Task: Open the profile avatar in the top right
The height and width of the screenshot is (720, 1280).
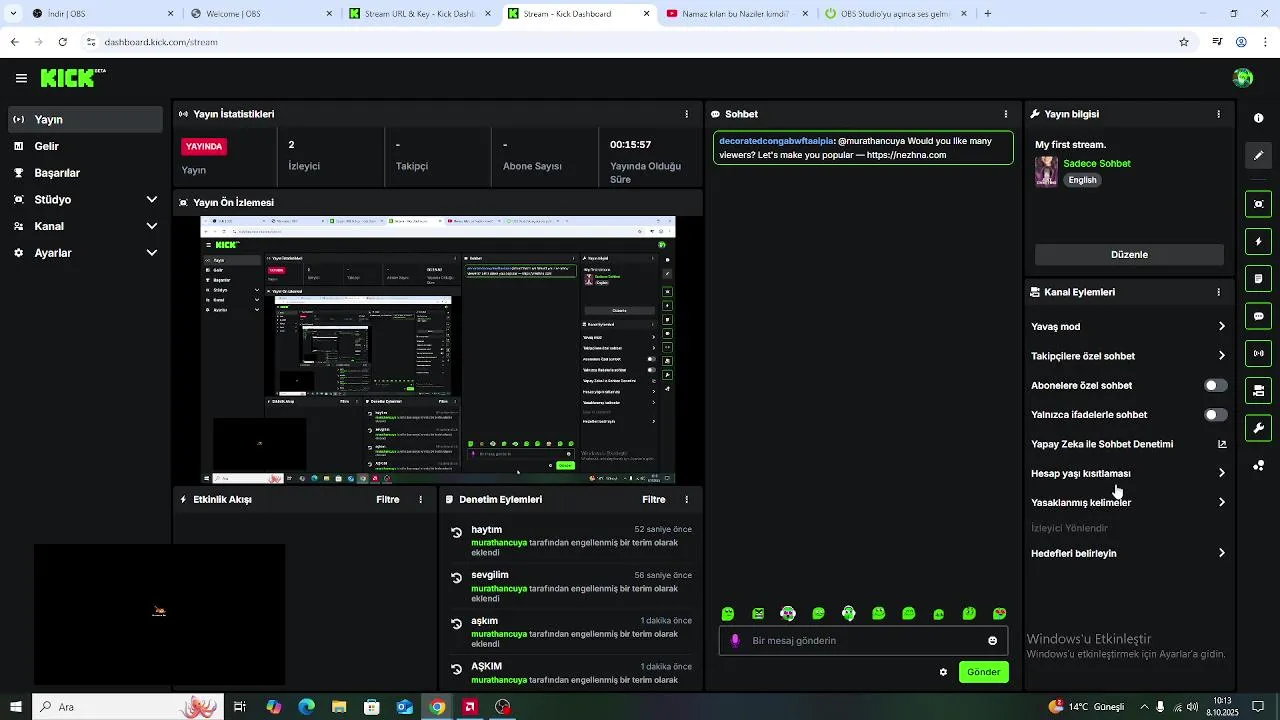Action: (x=1243, y=78)
